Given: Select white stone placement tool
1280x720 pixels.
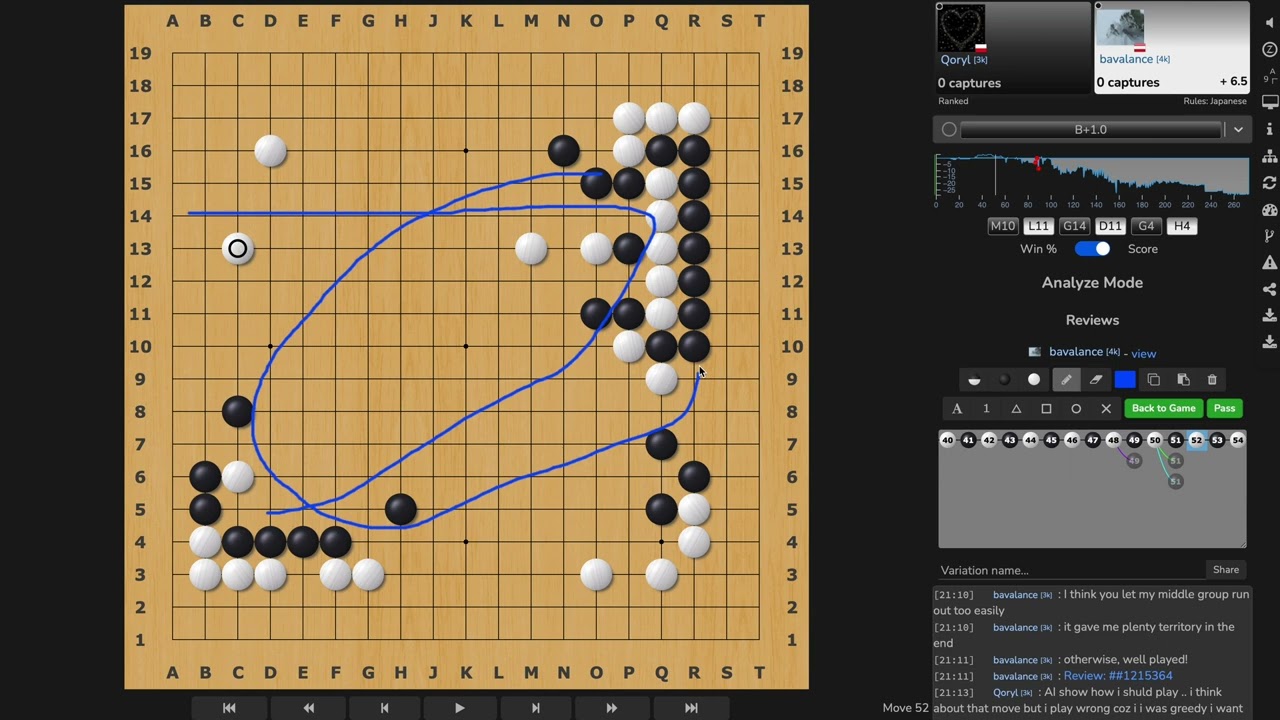Looking at the screenshot, I should 1034,380.
